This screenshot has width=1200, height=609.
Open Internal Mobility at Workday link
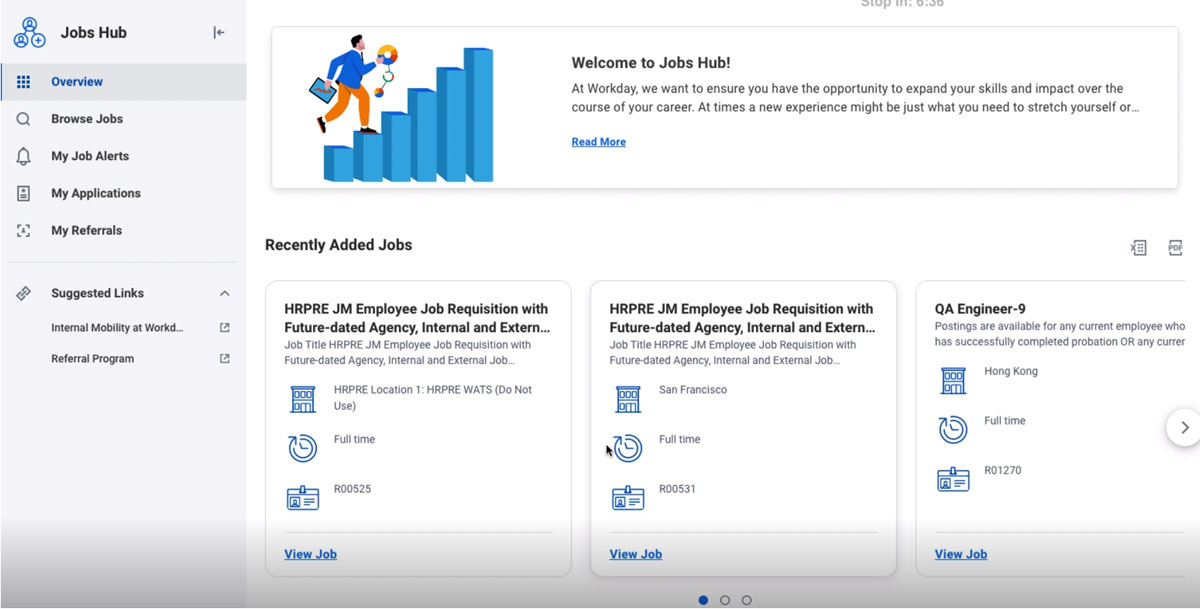click(117, 327)
